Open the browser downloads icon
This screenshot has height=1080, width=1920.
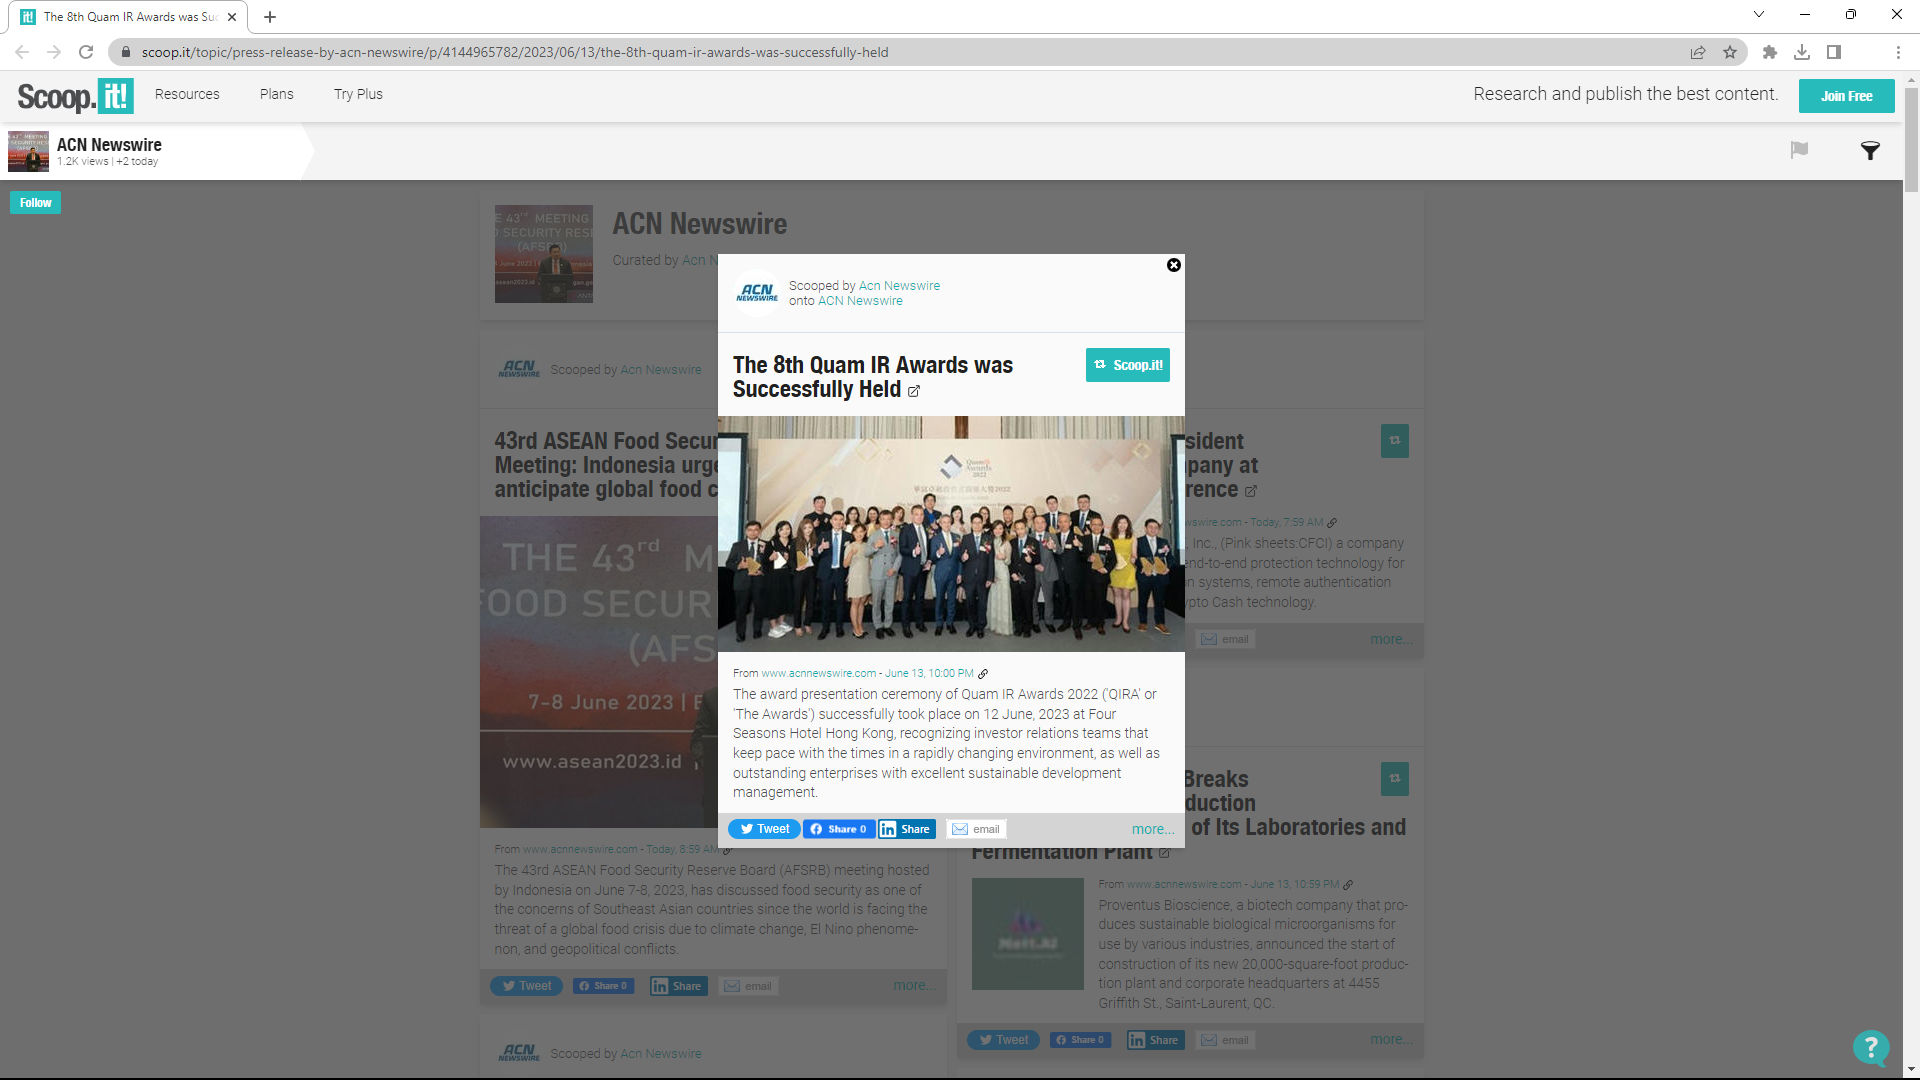tap(1802, 52)
